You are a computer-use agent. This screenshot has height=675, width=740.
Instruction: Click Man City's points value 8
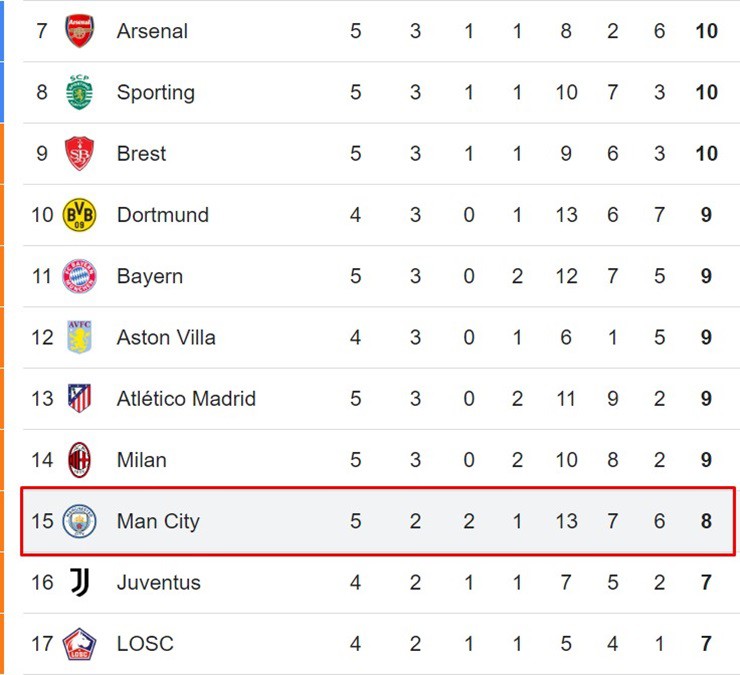click(706, 521)
